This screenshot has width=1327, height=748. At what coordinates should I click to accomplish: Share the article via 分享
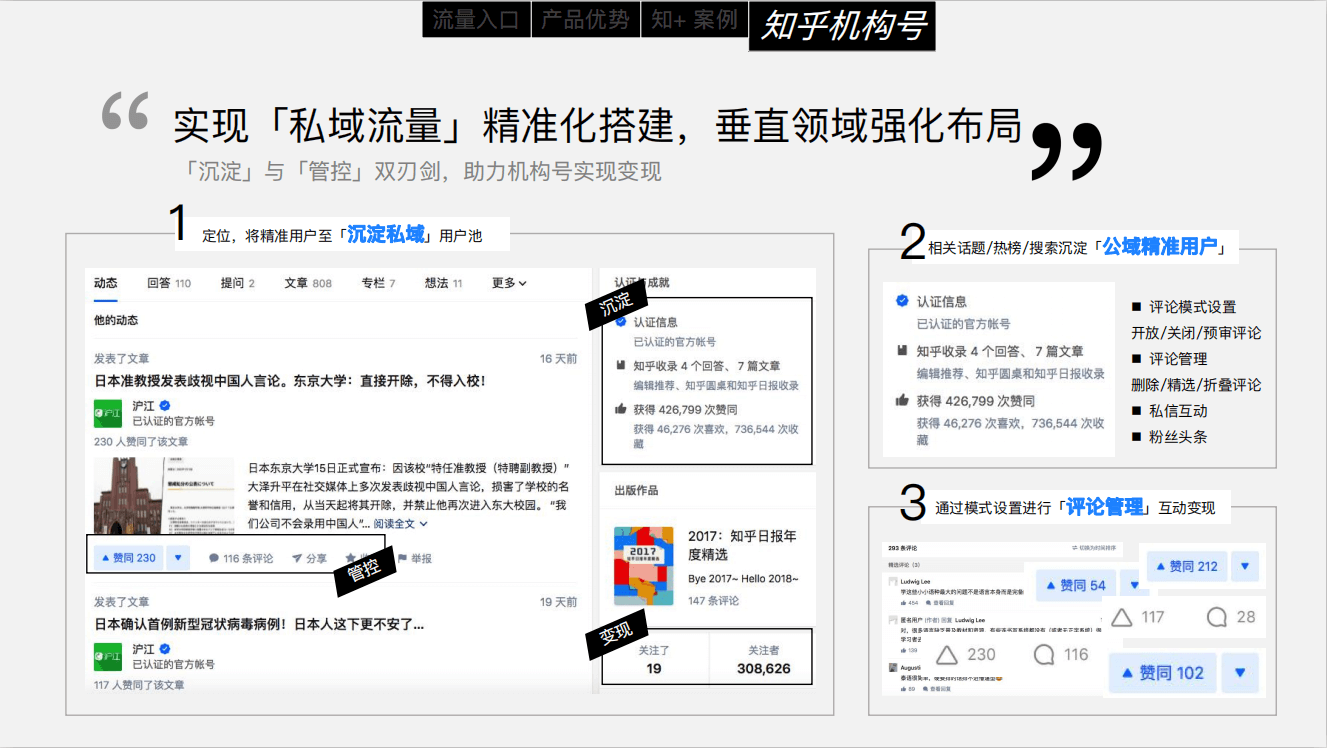pos(309,558)
